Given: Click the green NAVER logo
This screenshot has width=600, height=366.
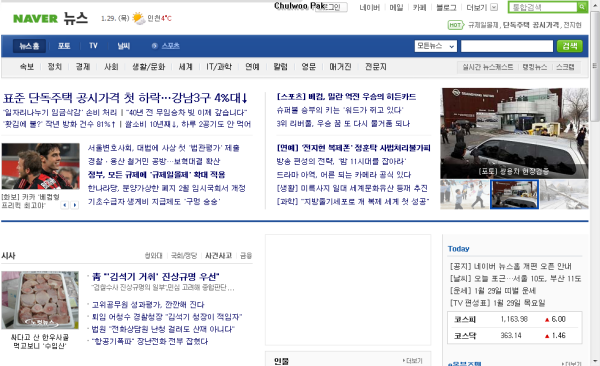Looking at the screenshot, I should [x=35, y=18].
